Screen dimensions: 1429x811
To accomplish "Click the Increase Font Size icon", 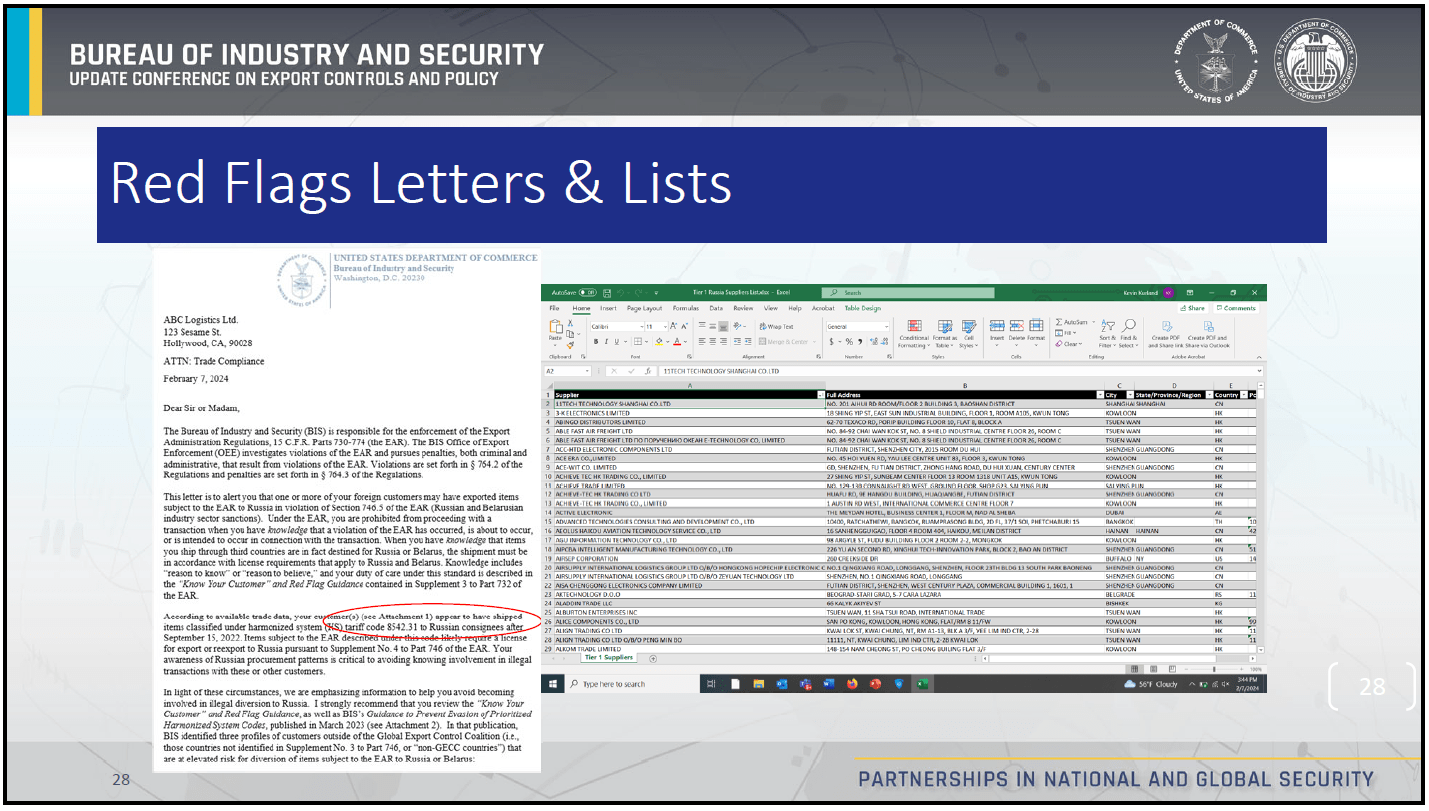I will pos(673,326).
